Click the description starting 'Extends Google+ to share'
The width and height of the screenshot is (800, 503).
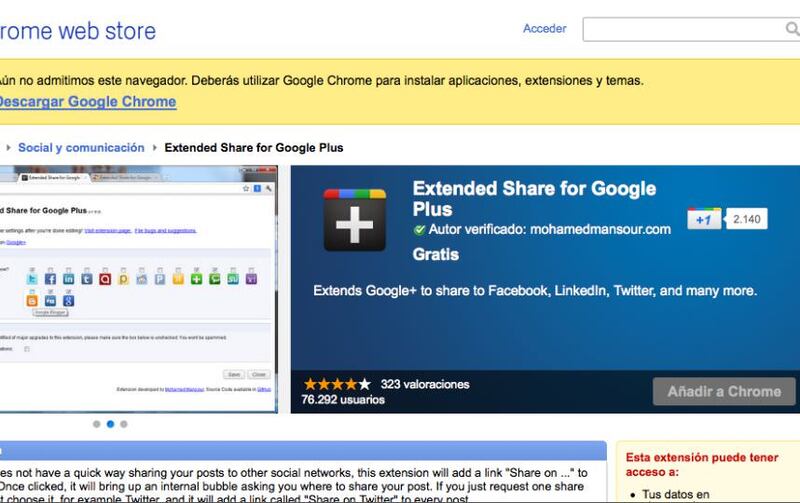pyautogui.click(x=535, y=291)
